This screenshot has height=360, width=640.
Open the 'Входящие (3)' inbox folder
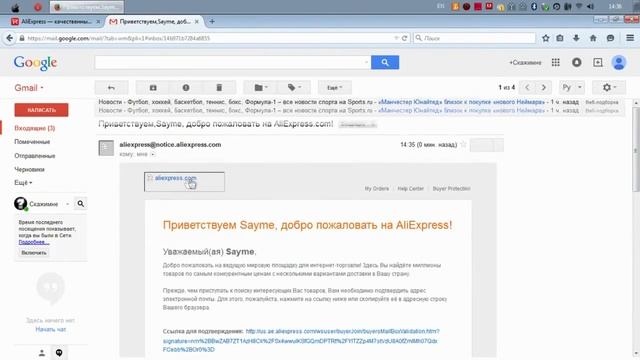pos(35,128)
